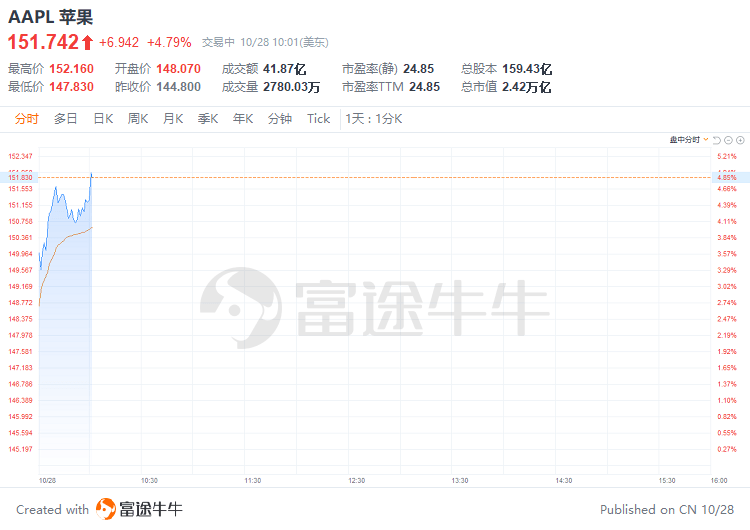Click the 开盘价 148.070 value
This screenshot has width=750, height=530.
[178, 69]
